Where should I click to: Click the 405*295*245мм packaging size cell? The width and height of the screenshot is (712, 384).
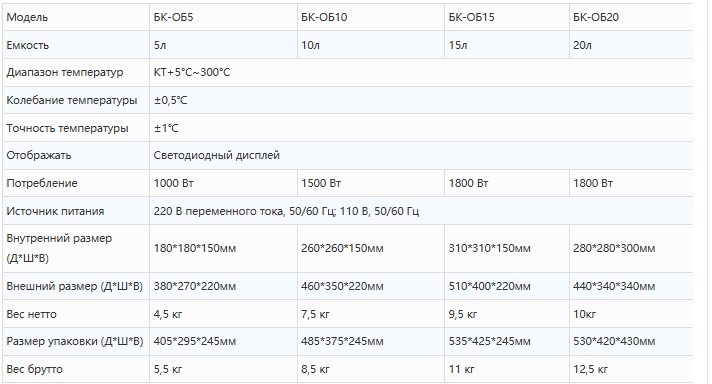[x=223, y=341]
